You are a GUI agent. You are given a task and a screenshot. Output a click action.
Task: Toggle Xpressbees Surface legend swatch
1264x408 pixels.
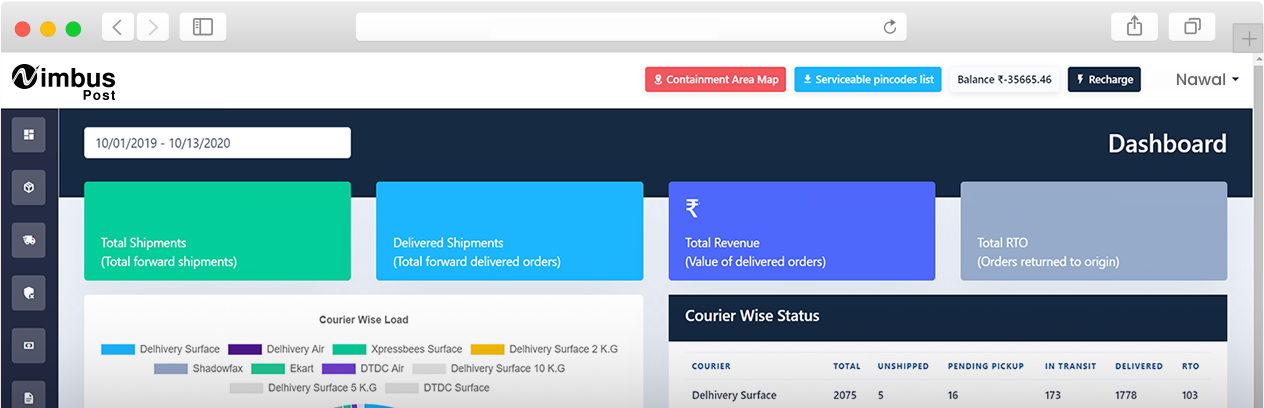point(350,350)
